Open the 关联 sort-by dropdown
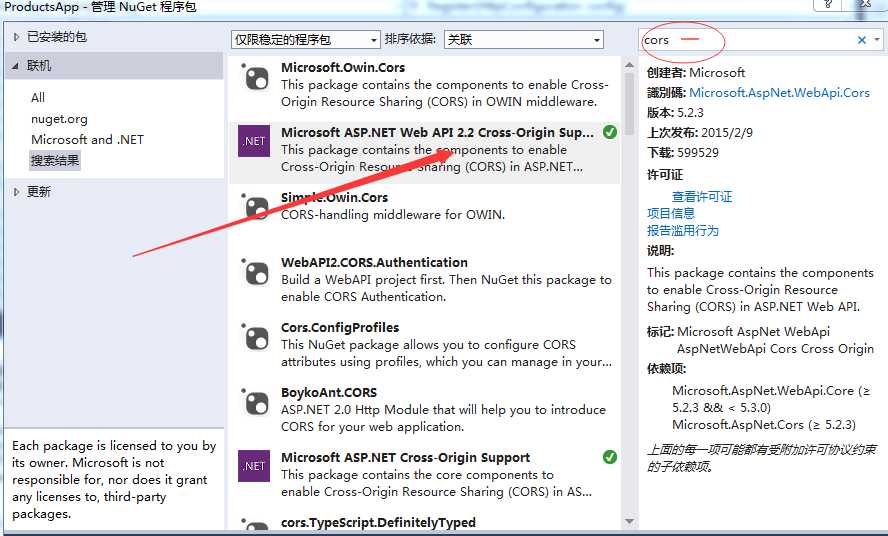The width and height of the screenshot is (888, 536). tap(524, 40)
